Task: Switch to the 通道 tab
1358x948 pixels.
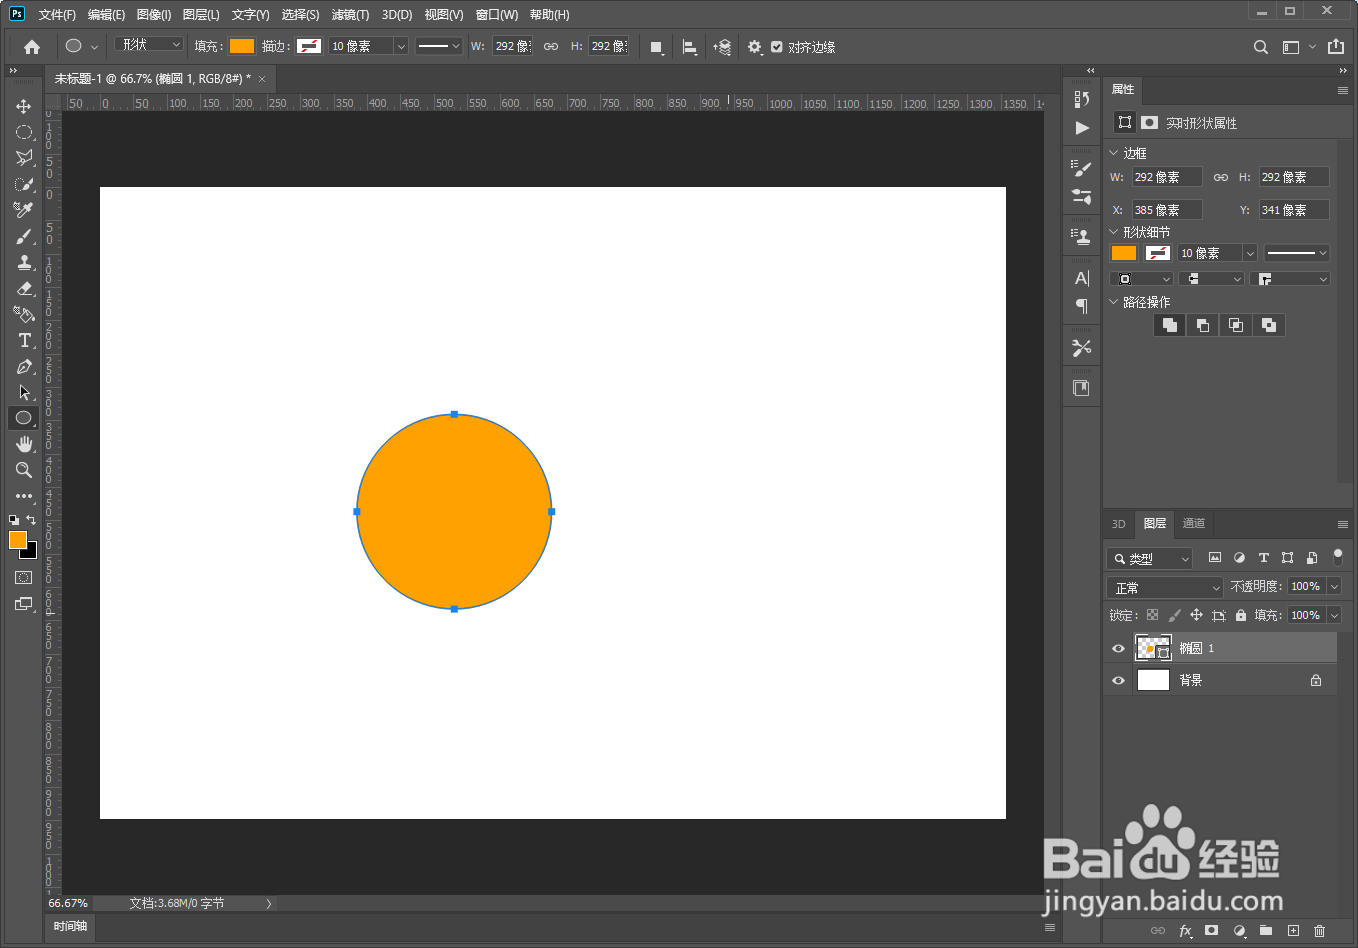Action: [x=1194, y=523]
